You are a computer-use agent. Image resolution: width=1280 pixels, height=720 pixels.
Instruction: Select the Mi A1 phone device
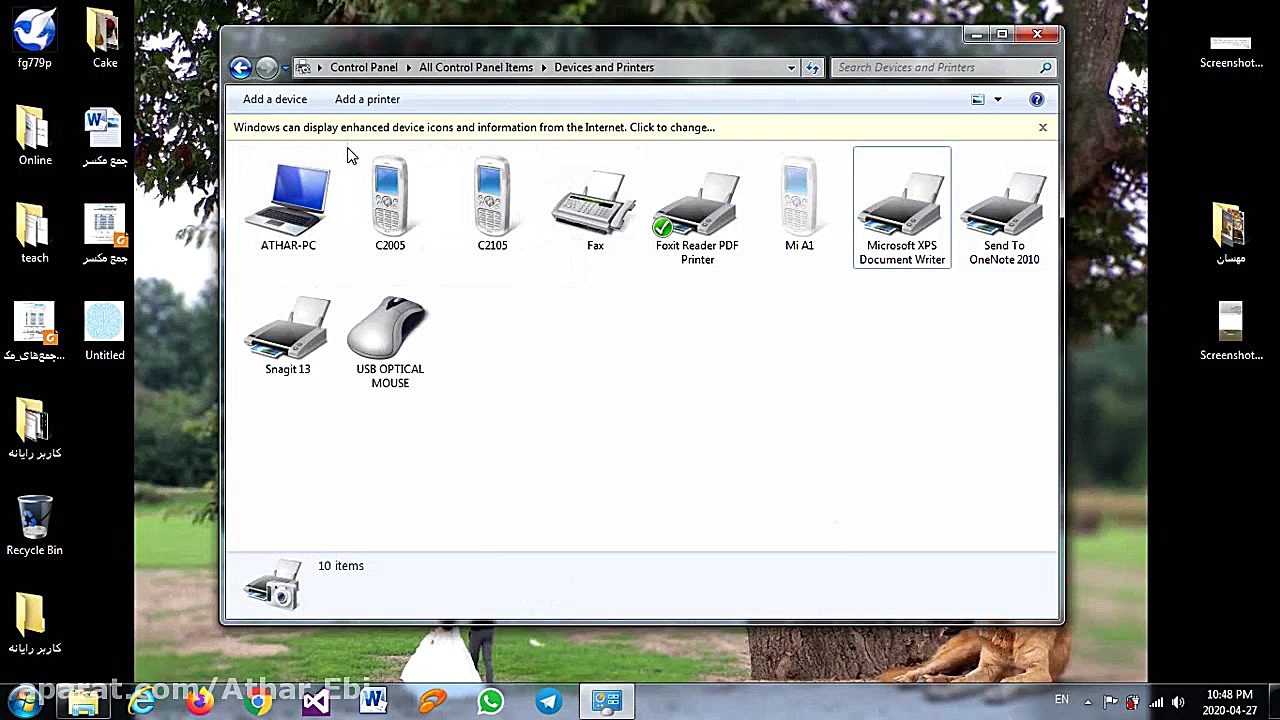point(799,206)
